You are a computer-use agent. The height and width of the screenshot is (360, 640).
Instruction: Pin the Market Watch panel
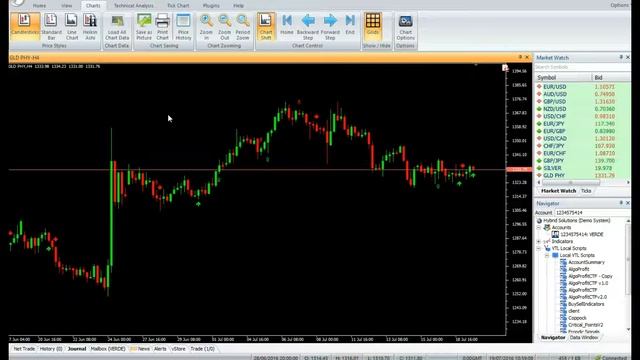[x=621, y=57]
